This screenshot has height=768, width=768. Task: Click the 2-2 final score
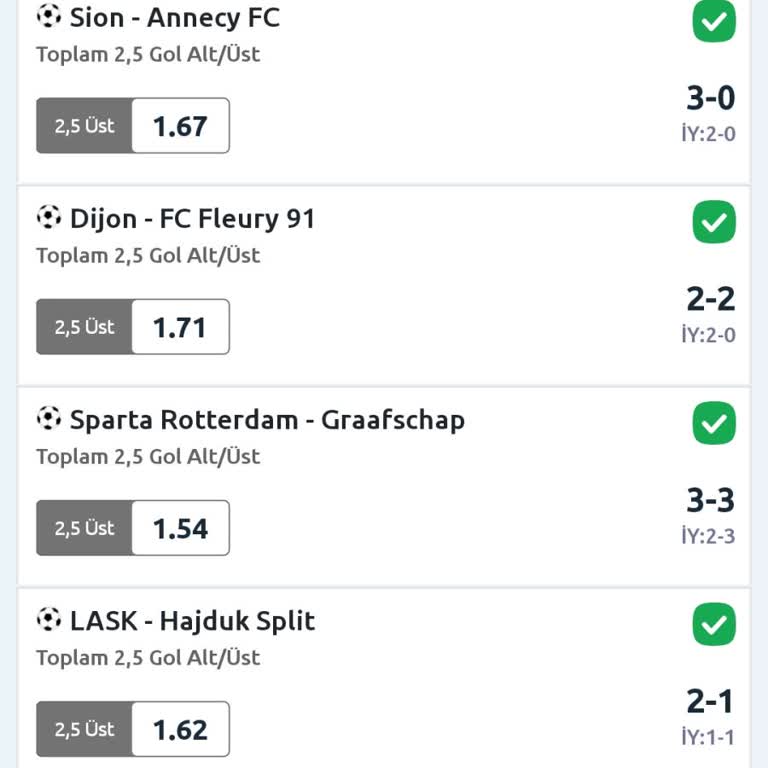(x=710, y=298)
